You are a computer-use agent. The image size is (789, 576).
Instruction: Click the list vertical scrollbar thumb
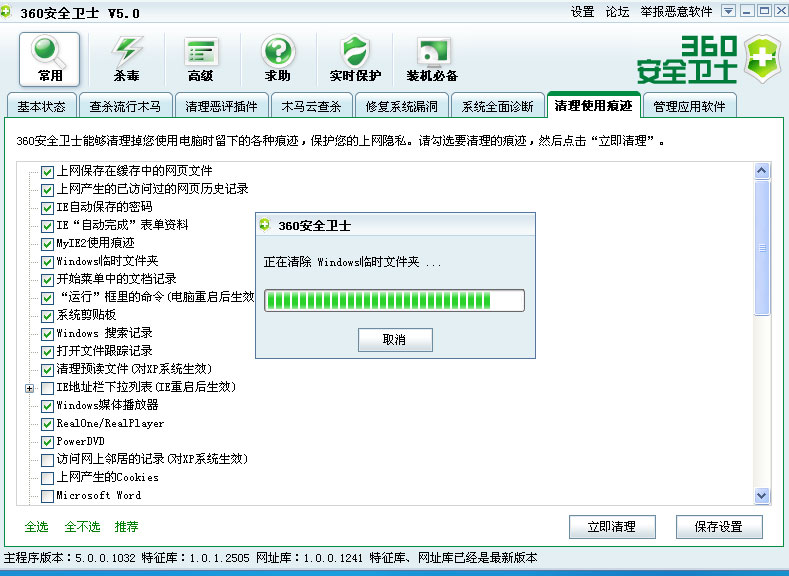click(762, 248)
